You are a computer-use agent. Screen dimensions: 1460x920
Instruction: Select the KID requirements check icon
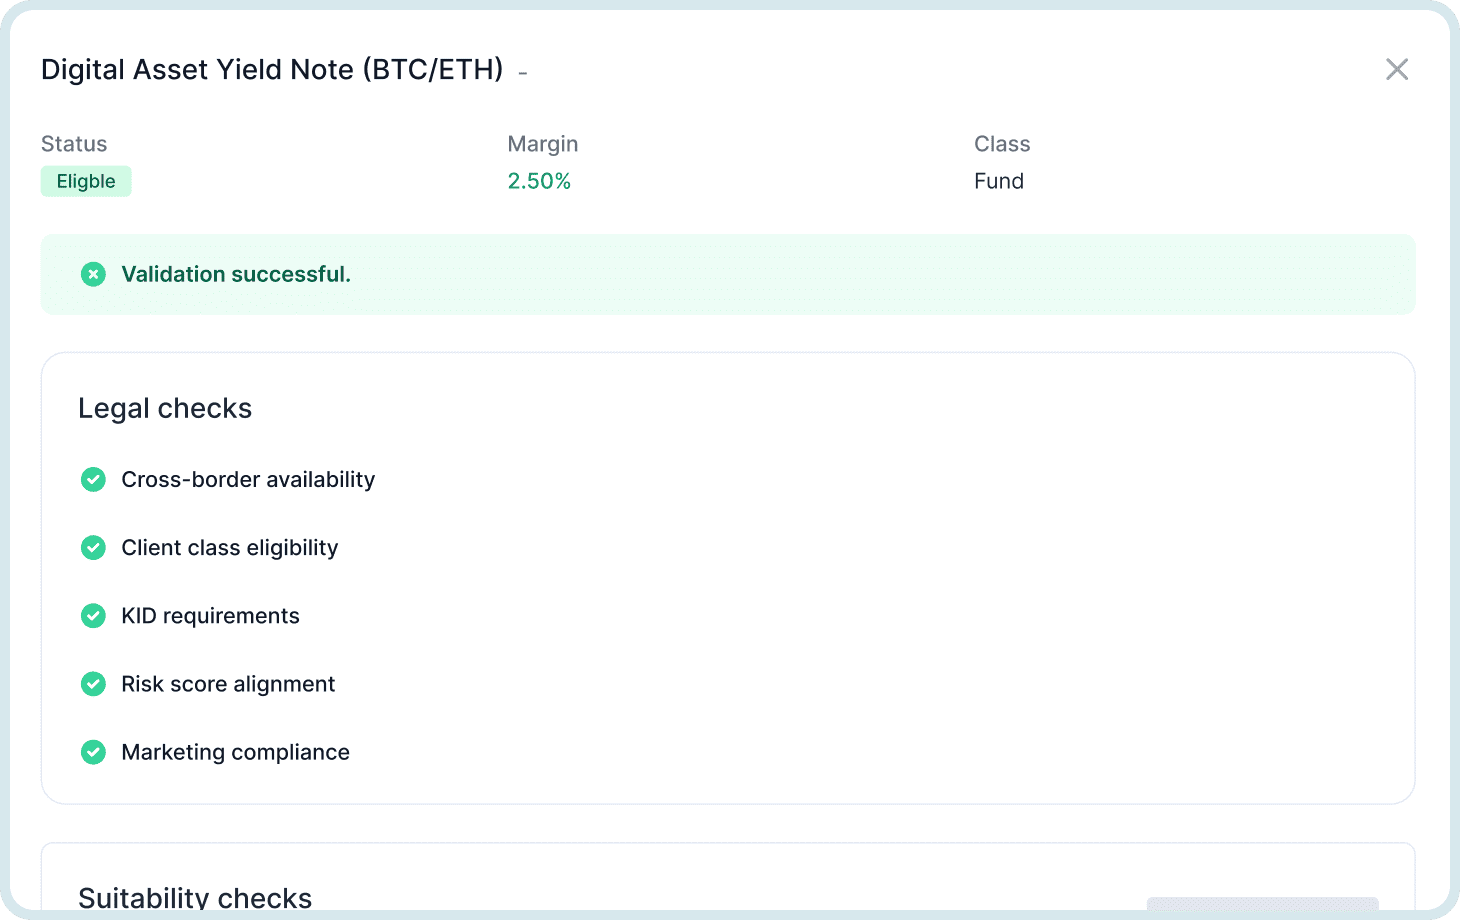93,615
